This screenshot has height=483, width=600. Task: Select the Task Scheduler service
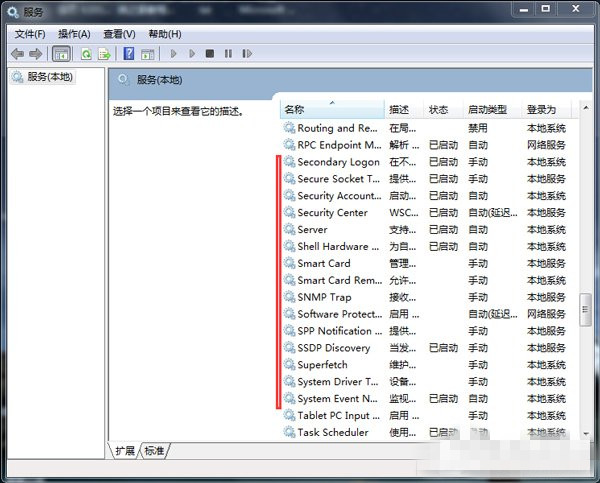(x=425, y=432)
